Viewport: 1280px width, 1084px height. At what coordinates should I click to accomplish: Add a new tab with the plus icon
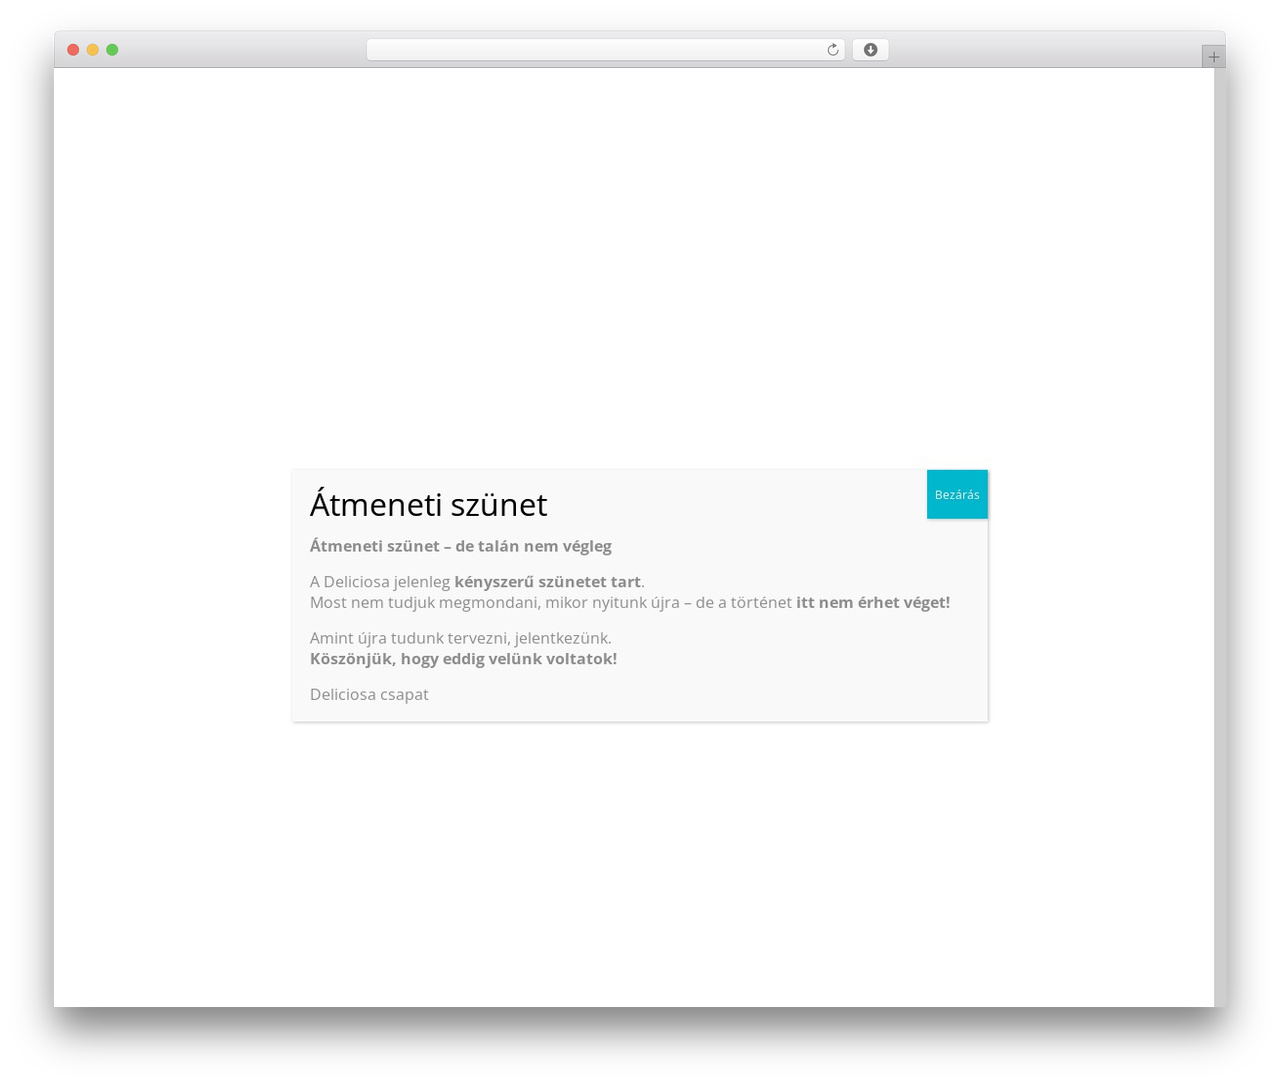tap(1213, 57)
